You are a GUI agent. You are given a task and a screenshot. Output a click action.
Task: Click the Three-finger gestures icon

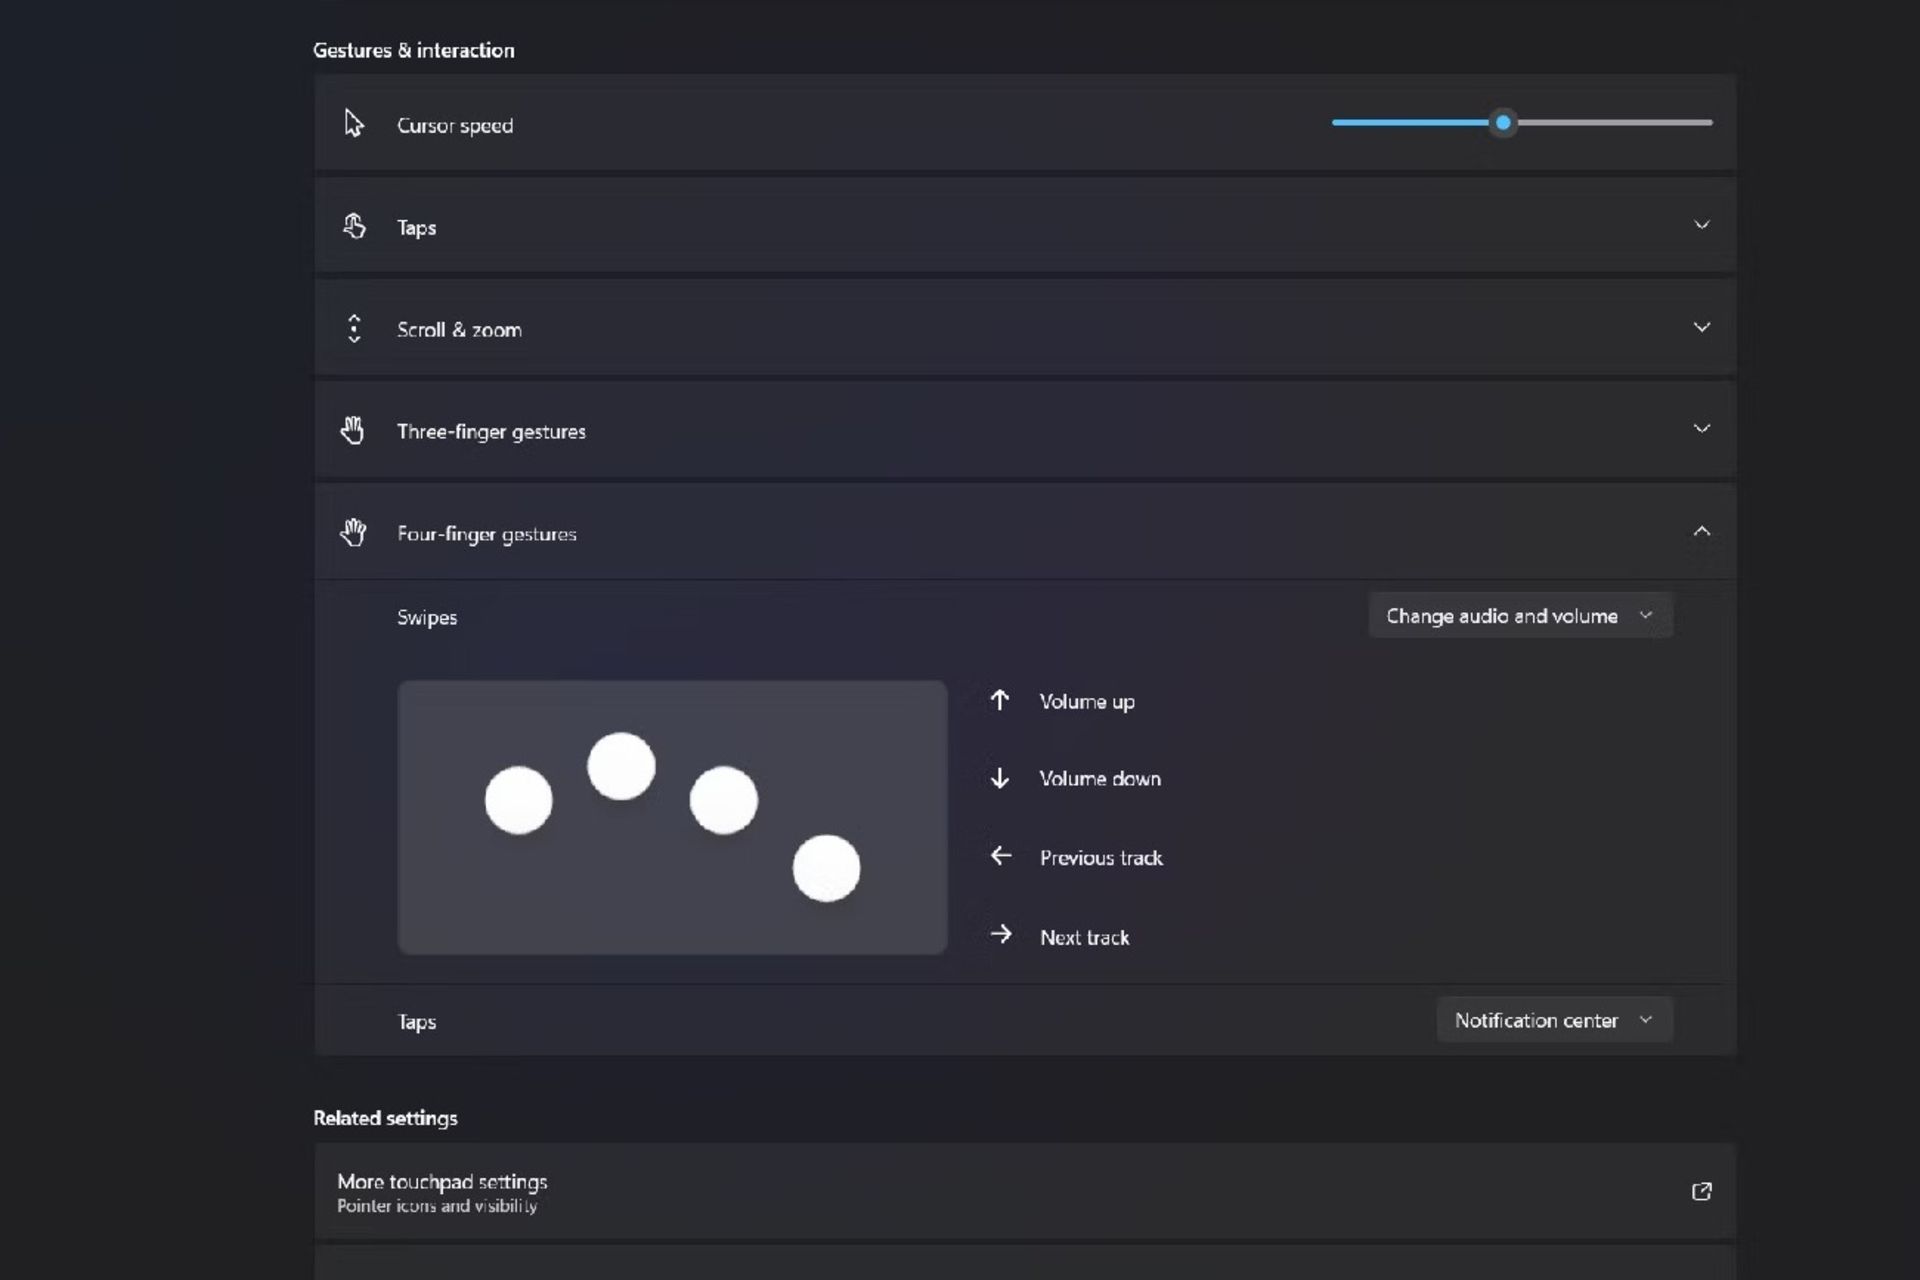click(353, 430)
